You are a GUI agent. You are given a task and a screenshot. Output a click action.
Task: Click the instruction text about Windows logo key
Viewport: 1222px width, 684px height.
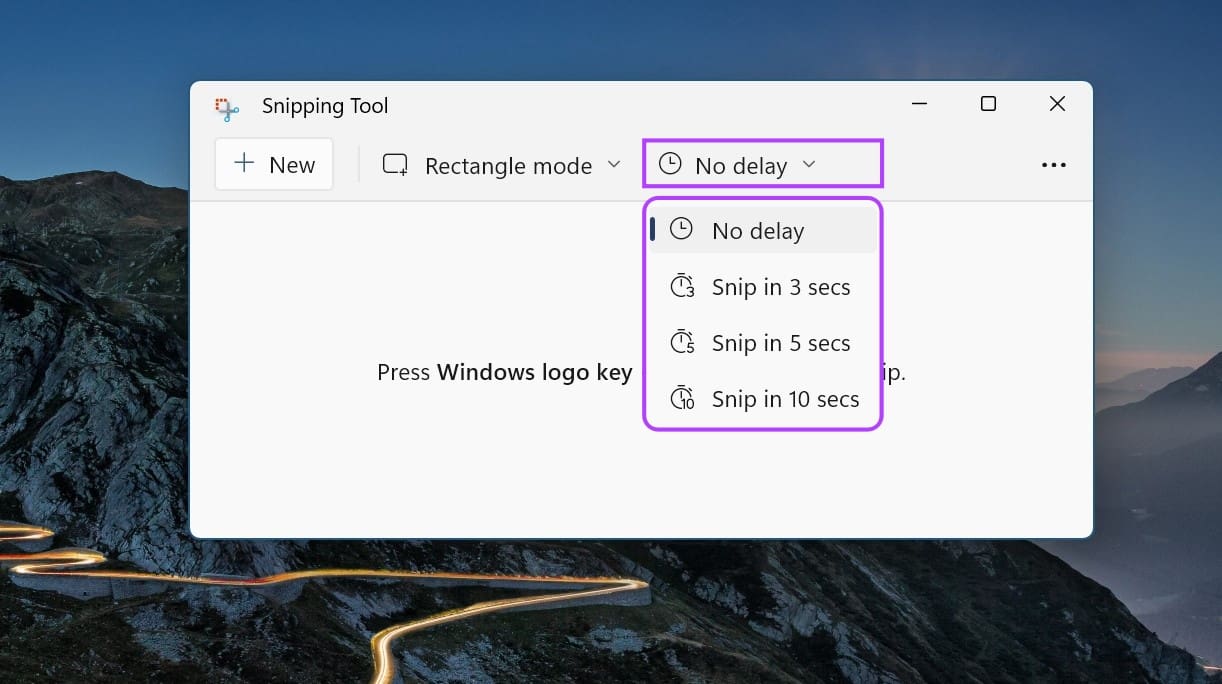pos(504,372)
